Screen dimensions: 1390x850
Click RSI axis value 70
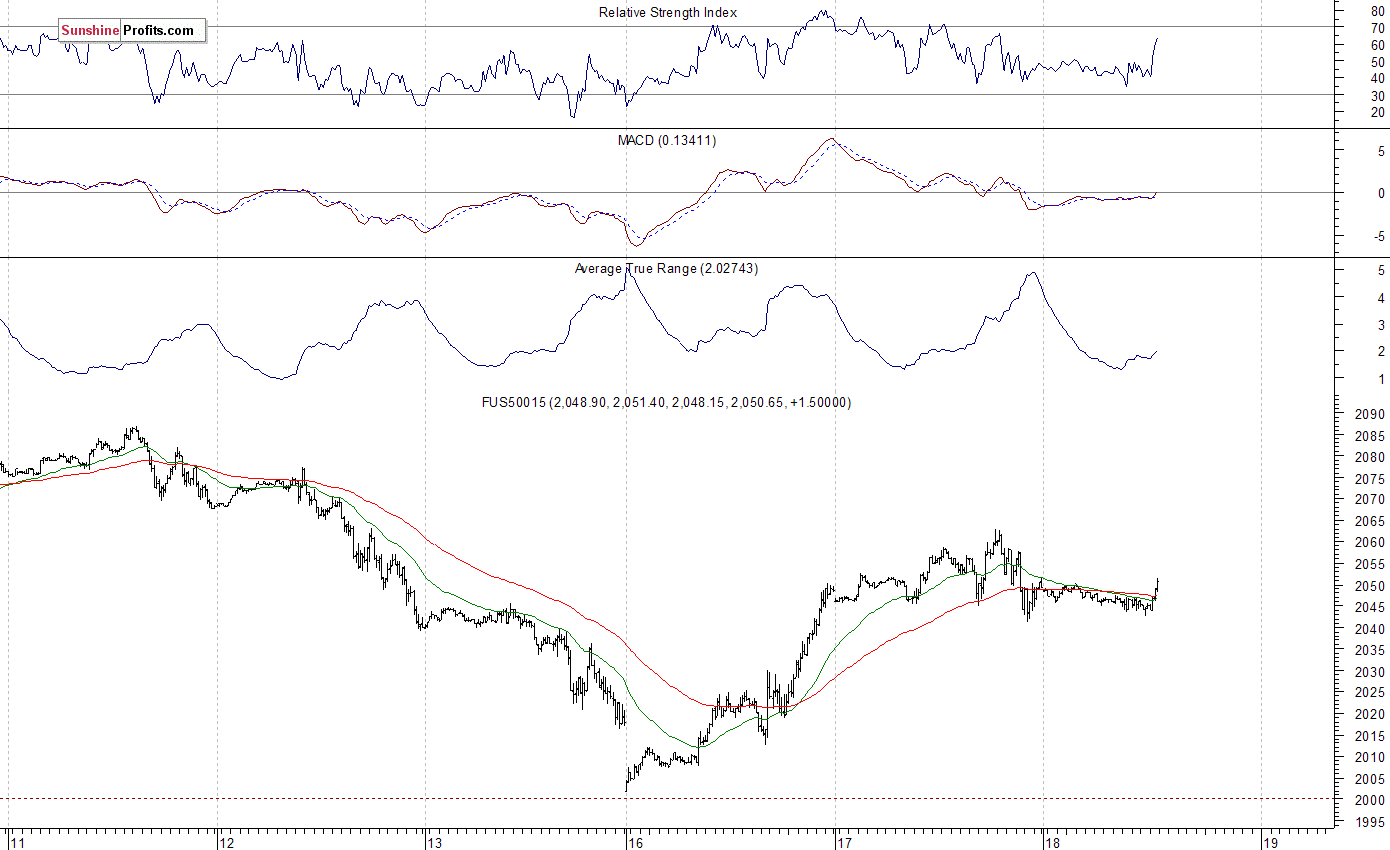(1378, 29)
